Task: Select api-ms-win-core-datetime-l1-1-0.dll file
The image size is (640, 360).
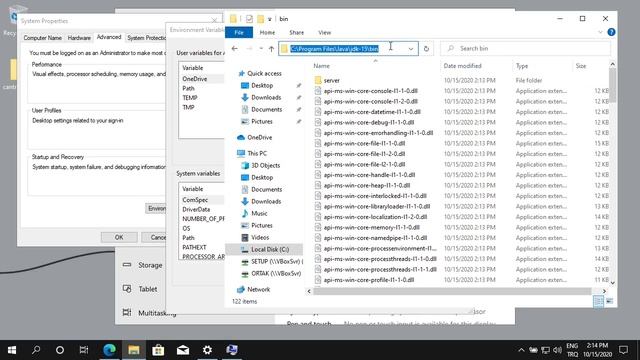Action: click(x=372, y=112)
